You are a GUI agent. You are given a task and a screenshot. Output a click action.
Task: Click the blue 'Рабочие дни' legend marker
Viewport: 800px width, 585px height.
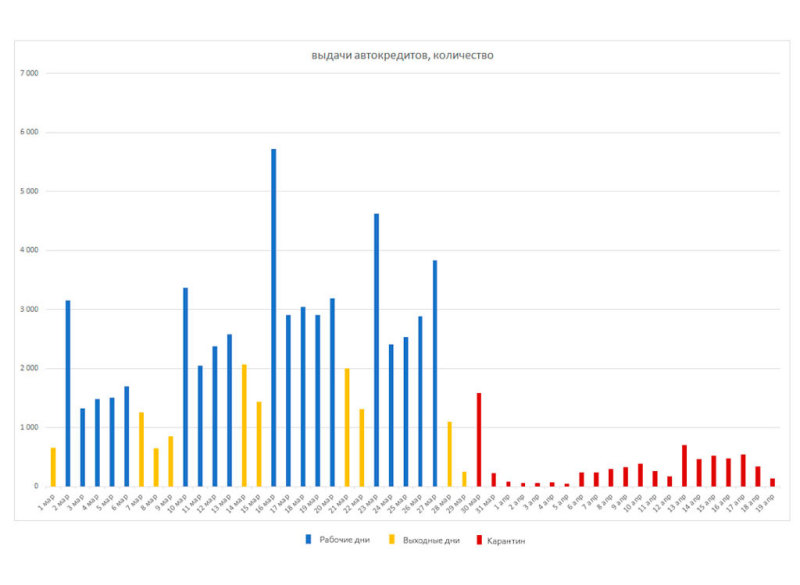306,541
